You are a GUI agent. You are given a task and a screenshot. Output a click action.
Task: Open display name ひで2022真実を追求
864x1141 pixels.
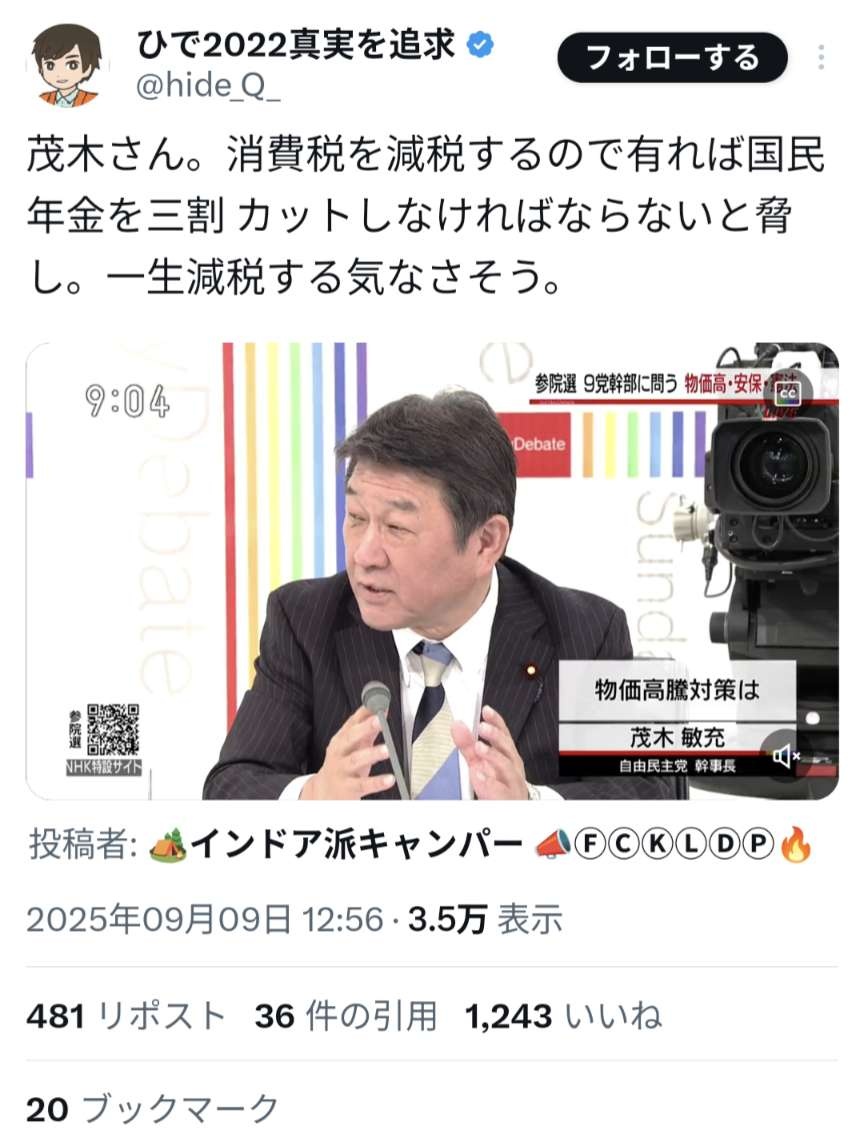click(296, 46)
